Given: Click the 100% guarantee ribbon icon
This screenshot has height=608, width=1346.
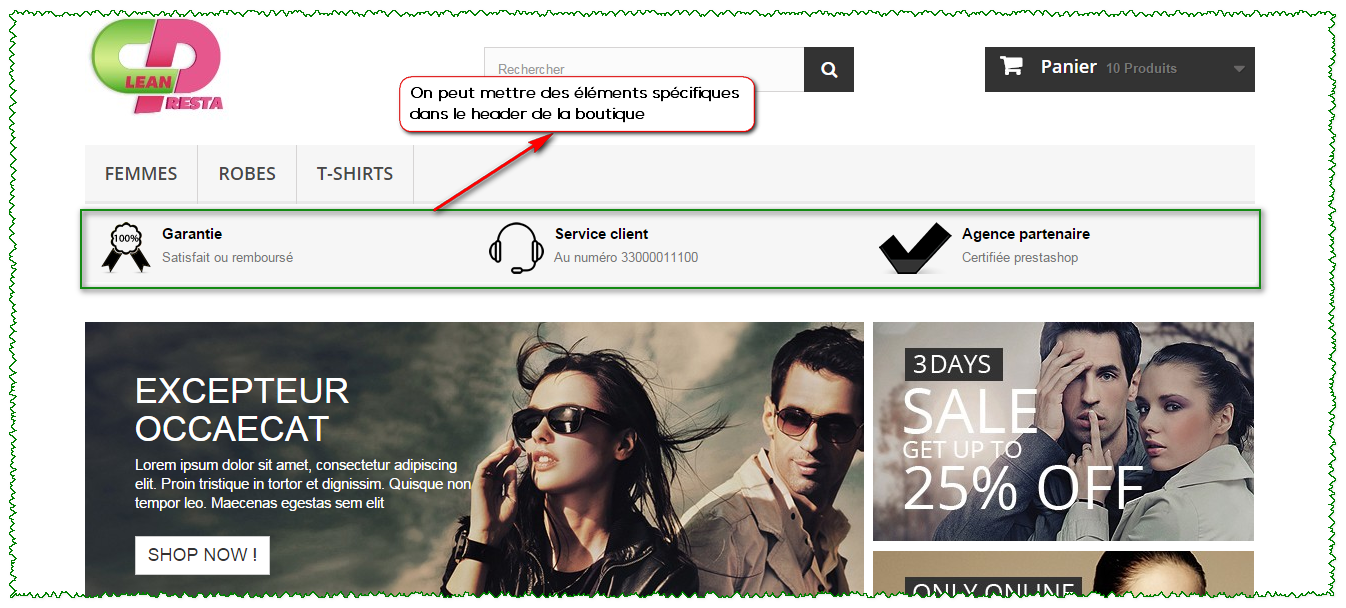Looking at the screenshot, I should (126, 247).
